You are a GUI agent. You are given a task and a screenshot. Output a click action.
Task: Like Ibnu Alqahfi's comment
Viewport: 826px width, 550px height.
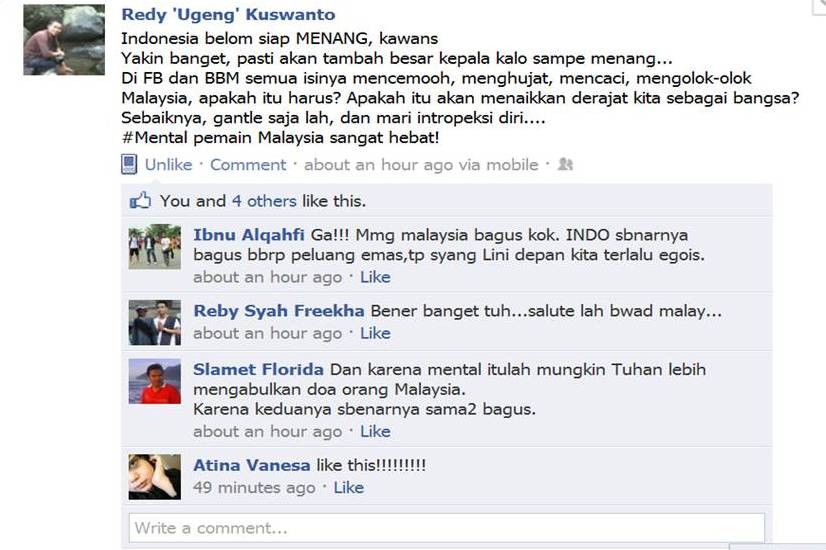[x=375, y=277]
